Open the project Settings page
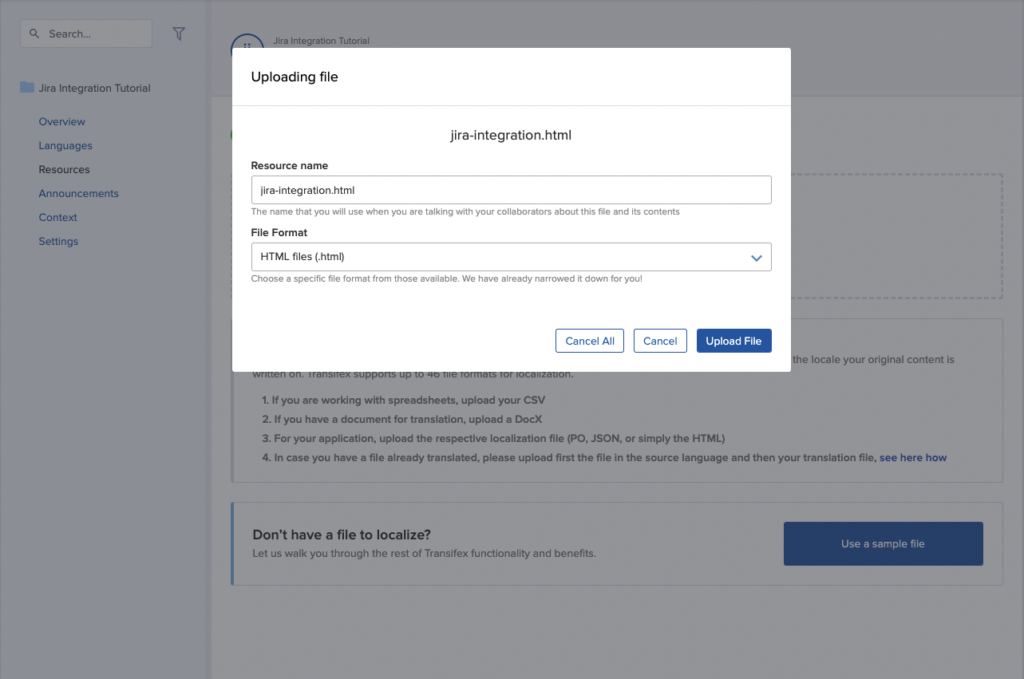The width and height of the screenshot is (1024, 679). [58, 241]
